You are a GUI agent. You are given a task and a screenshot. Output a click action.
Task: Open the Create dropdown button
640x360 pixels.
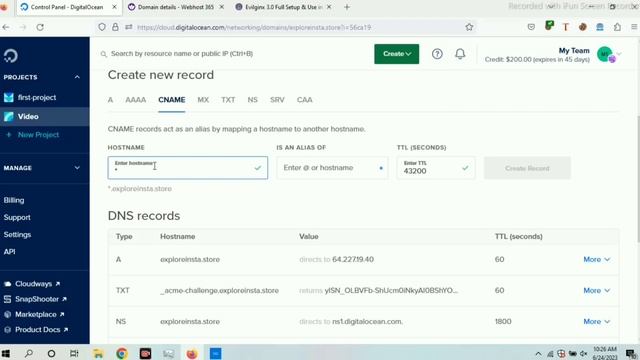[396, 54]
